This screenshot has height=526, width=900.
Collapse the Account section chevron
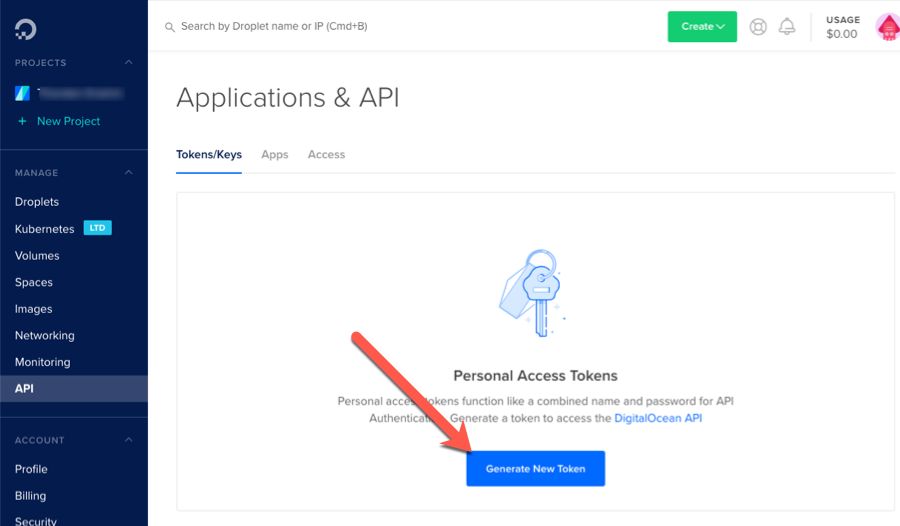coord(129,440)
